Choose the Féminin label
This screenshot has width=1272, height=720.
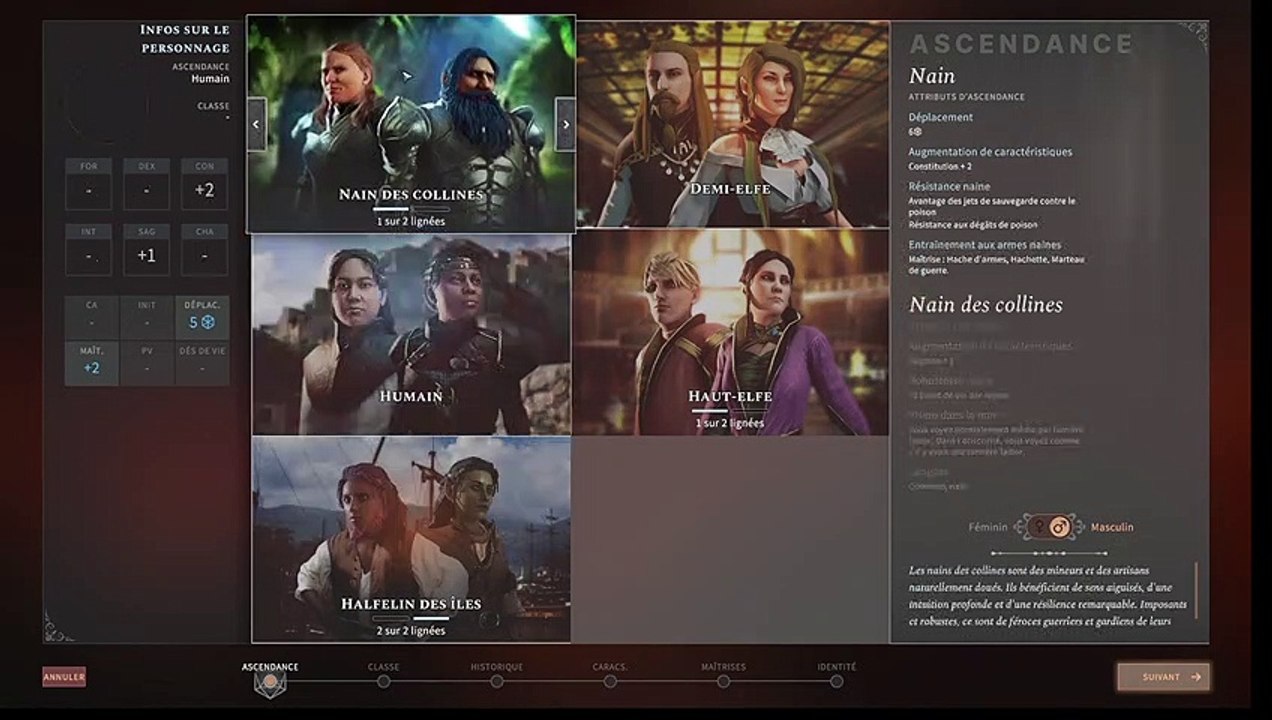click(x=988, y=527)
